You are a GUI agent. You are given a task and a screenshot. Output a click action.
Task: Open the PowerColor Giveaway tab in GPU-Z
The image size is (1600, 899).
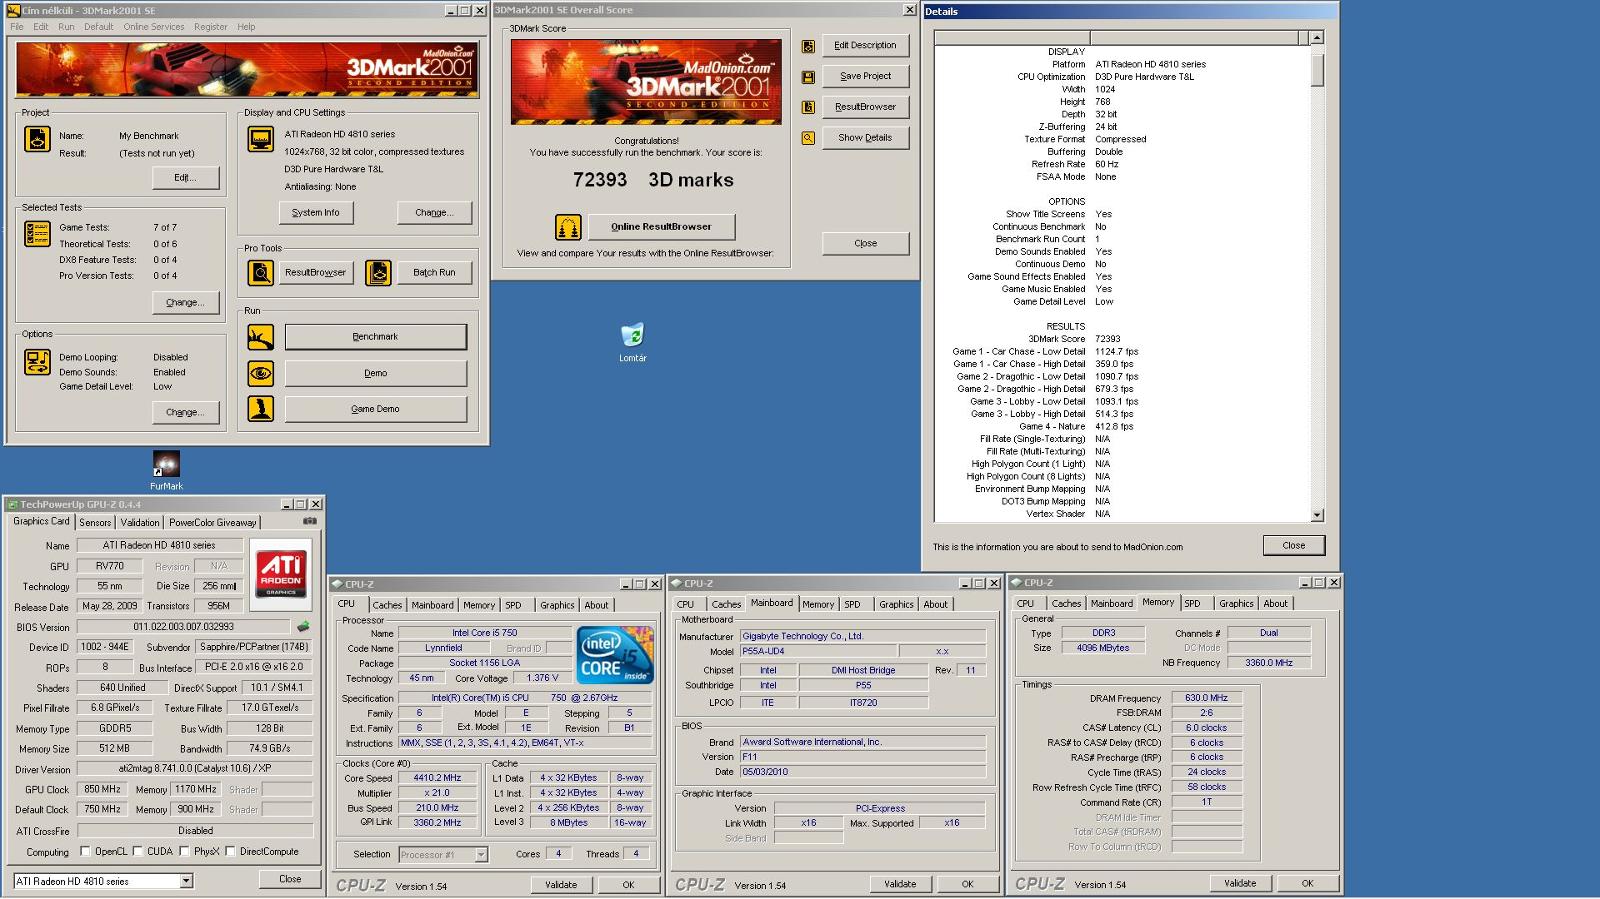click(x=212, y=522)
